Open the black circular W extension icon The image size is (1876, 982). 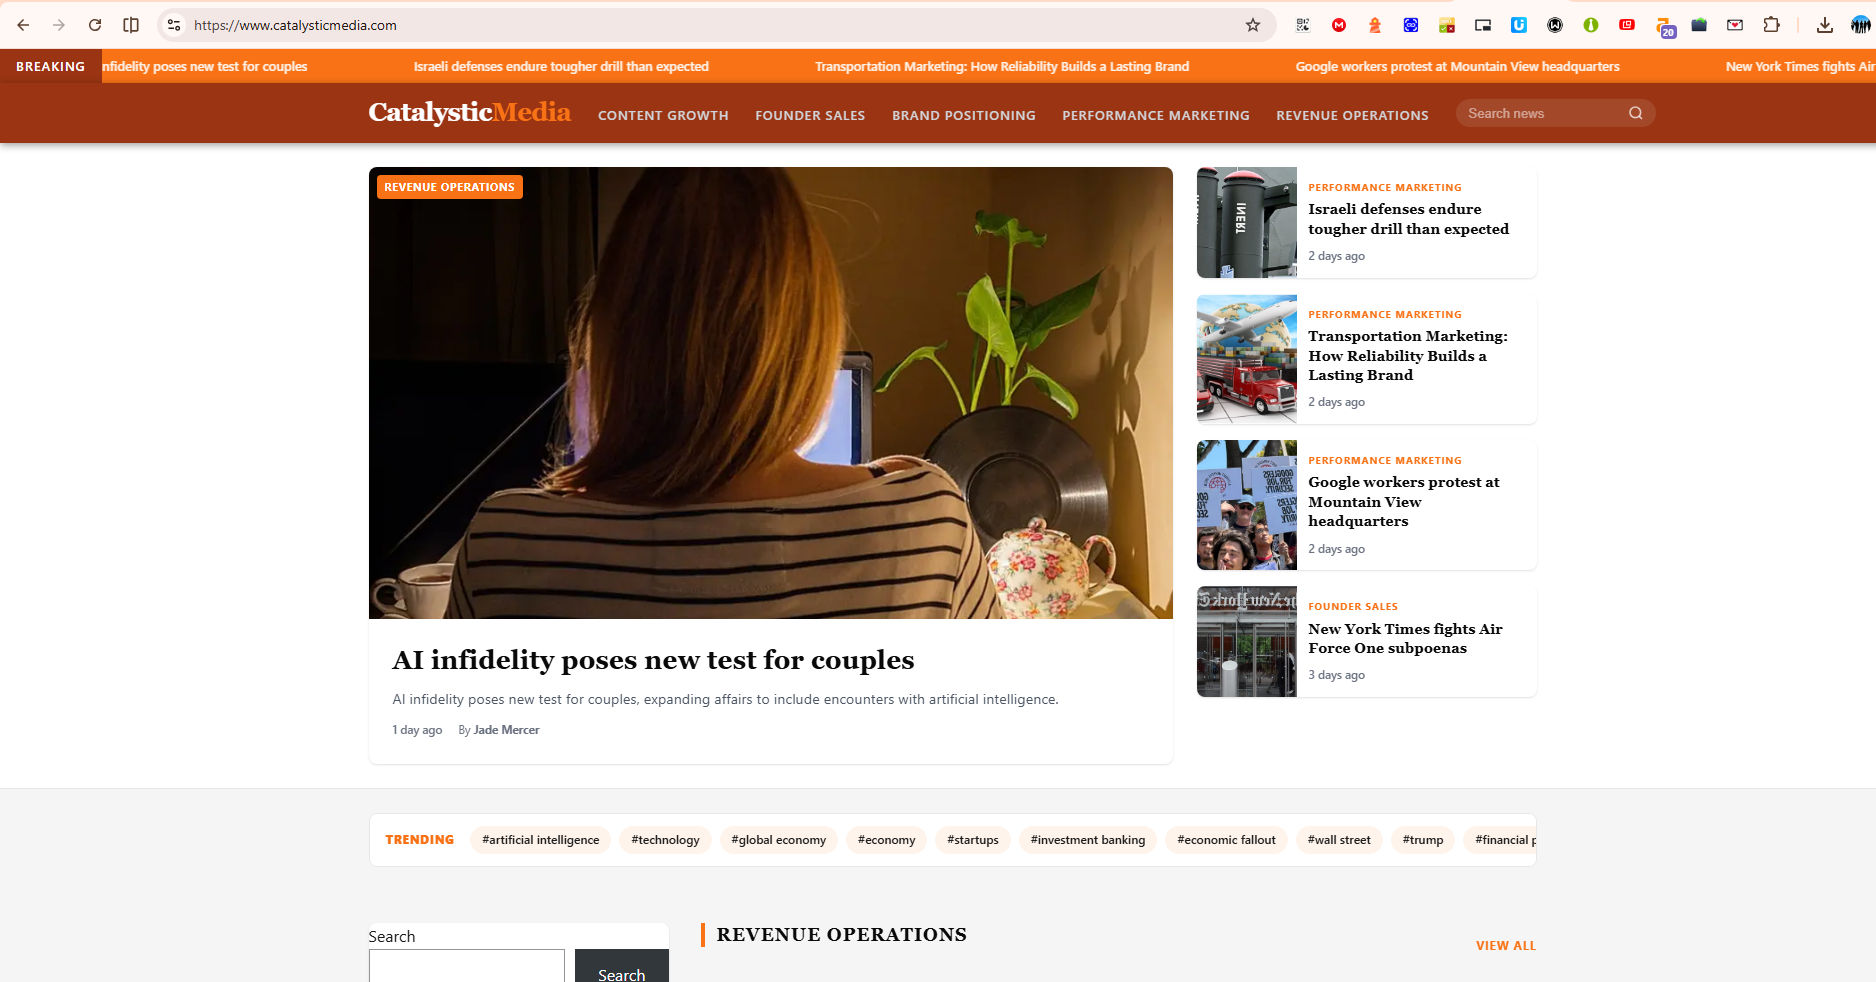(1555, 25)
